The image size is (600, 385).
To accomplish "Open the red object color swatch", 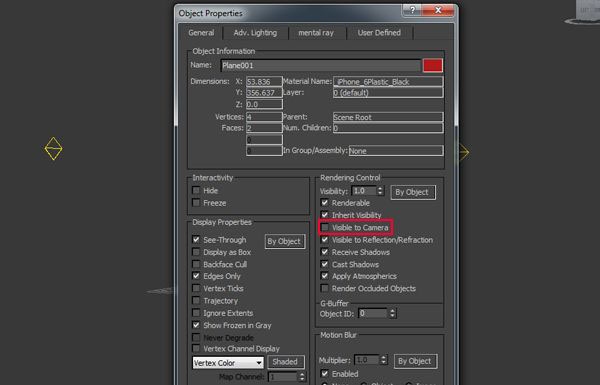I will (433, 65).
